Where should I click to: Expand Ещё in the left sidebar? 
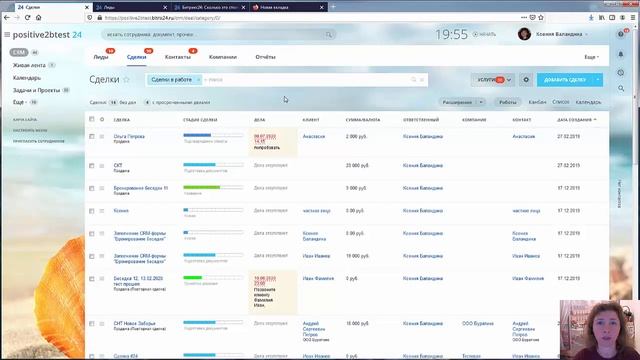click(19, 102)
